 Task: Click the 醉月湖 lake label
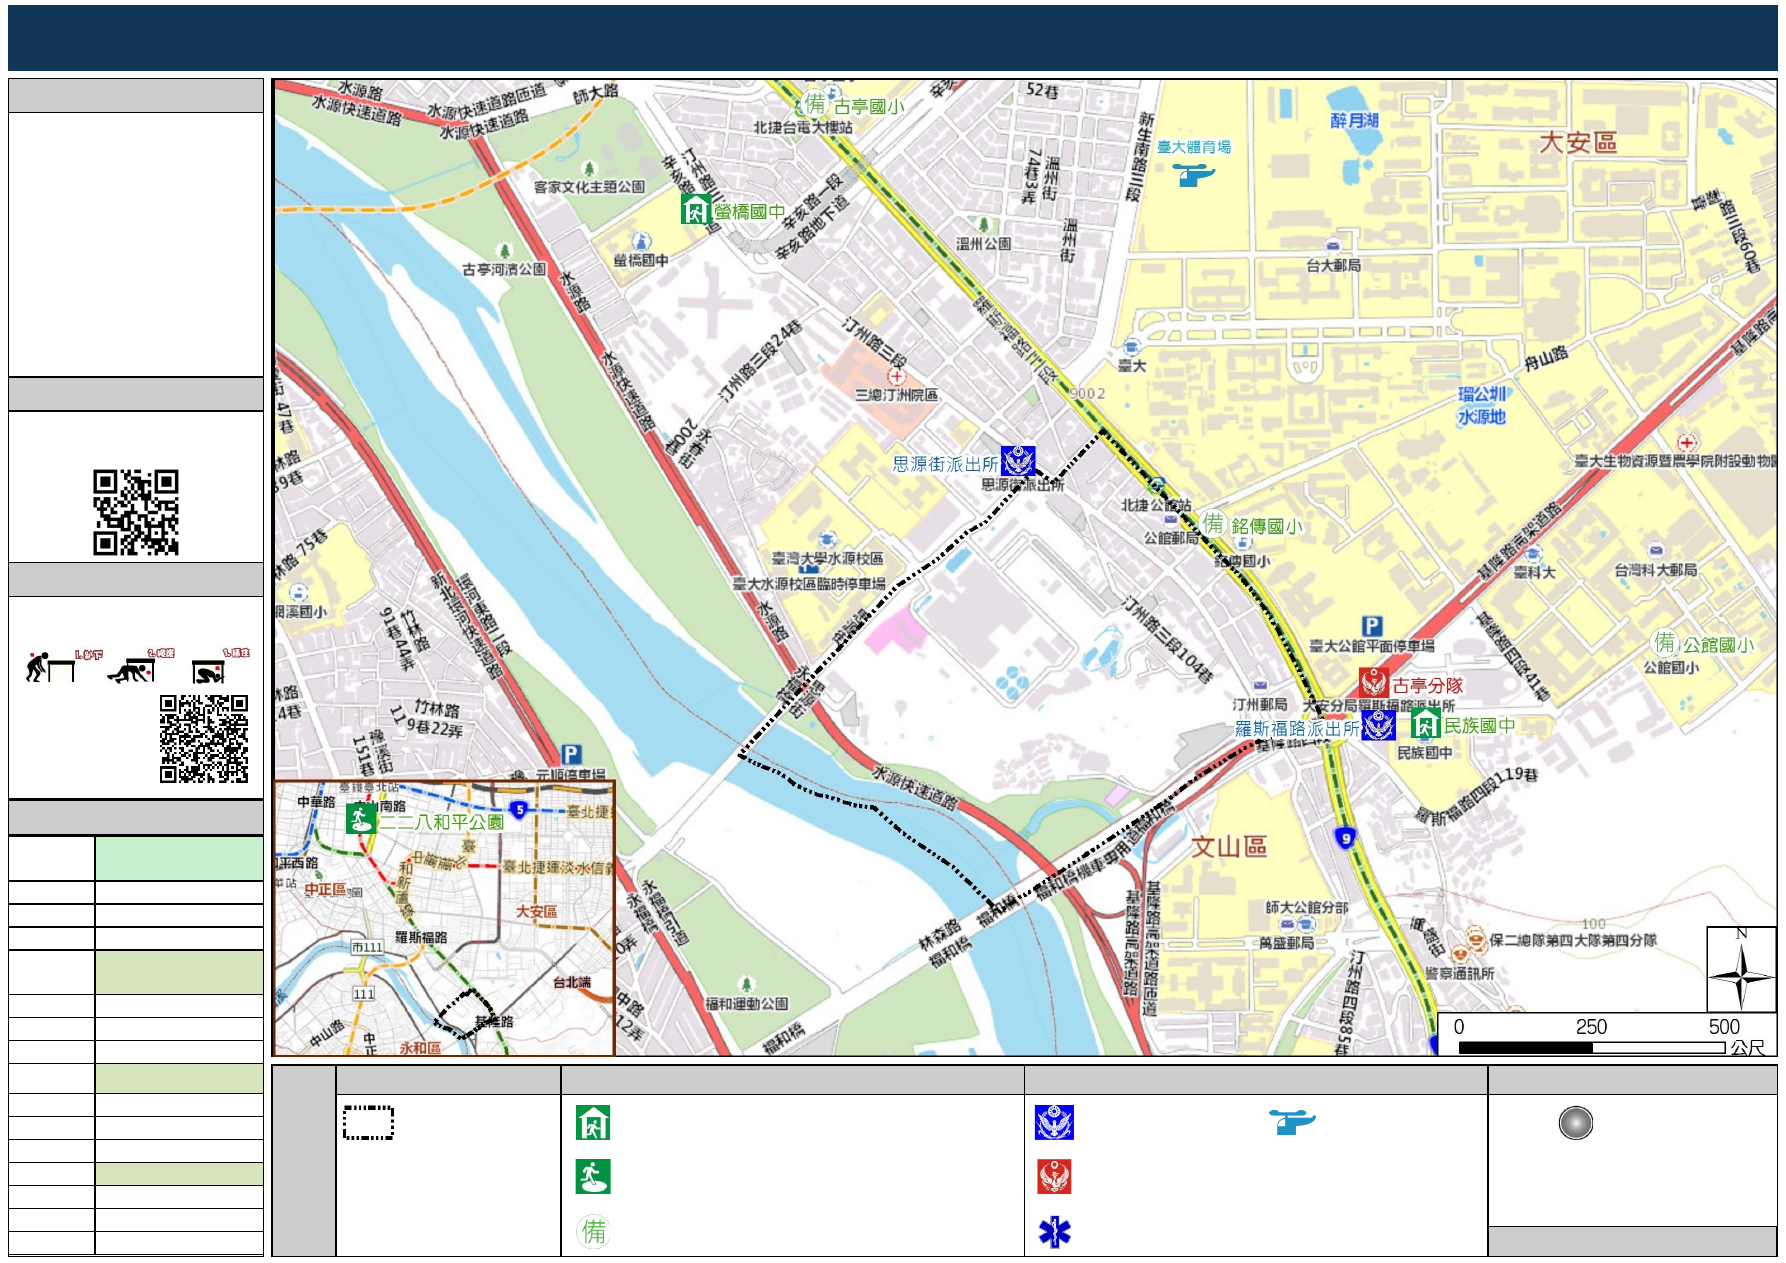point(1354,120)
